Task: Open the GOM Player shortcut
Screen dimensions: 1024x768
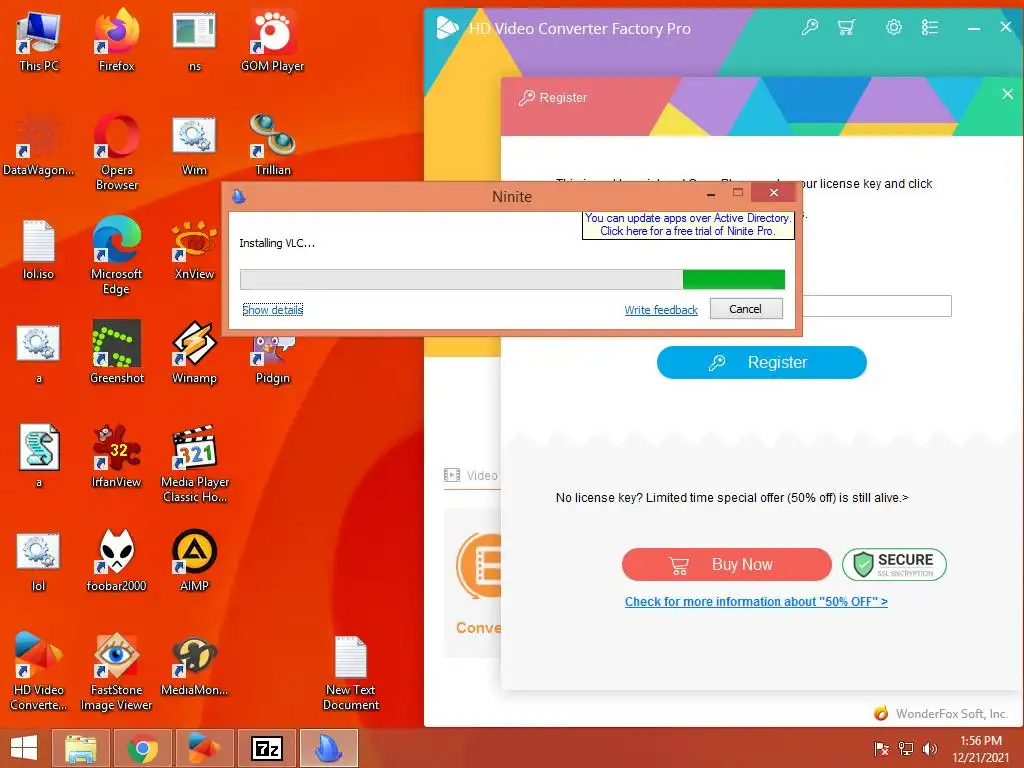Action: click(272, 42)
